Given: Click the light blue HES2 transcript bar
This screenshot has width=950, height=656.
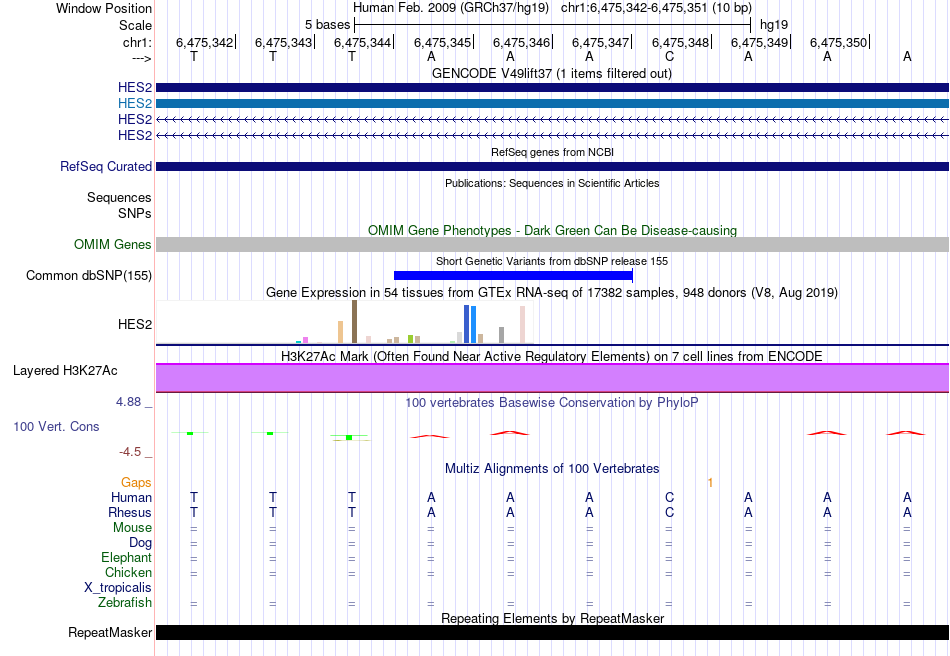Looking at the screenshot, I should pos(552,104).
